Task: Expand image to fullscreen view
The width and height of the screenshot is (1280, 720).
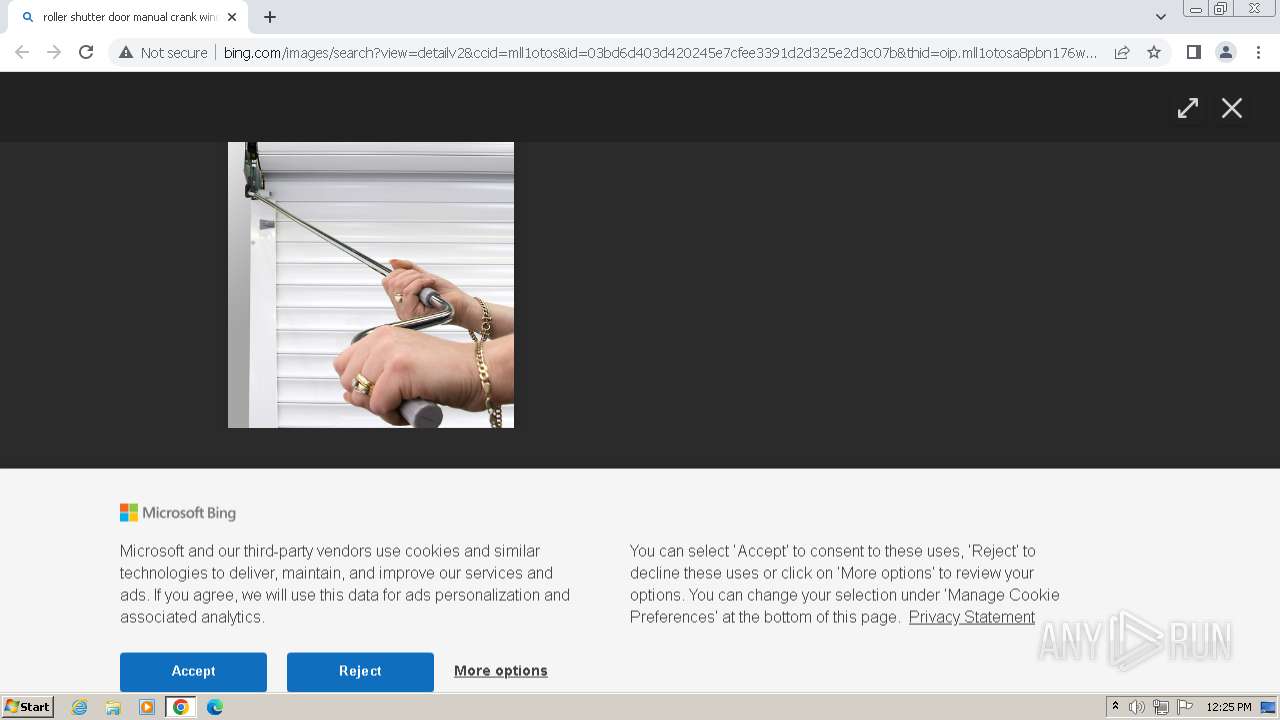Action: 1187,108
